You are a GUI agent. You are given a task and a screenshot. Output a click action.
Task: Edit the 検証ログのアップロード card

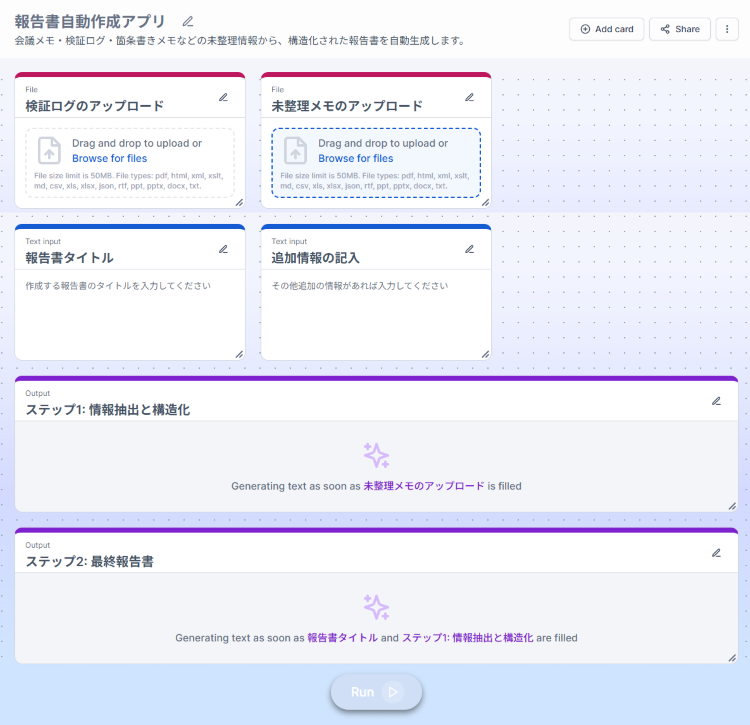pos(223,98)
